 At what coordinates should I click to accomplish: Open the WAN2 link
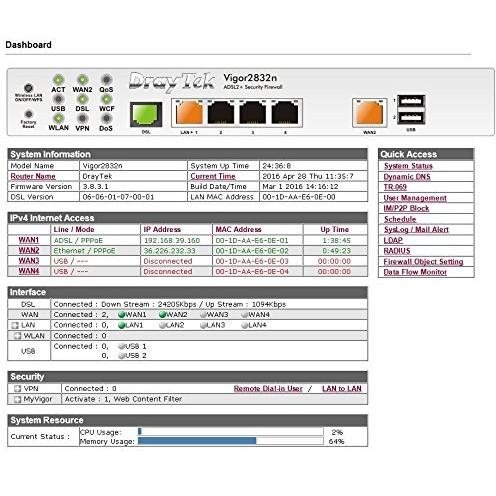tap(29, 250)
